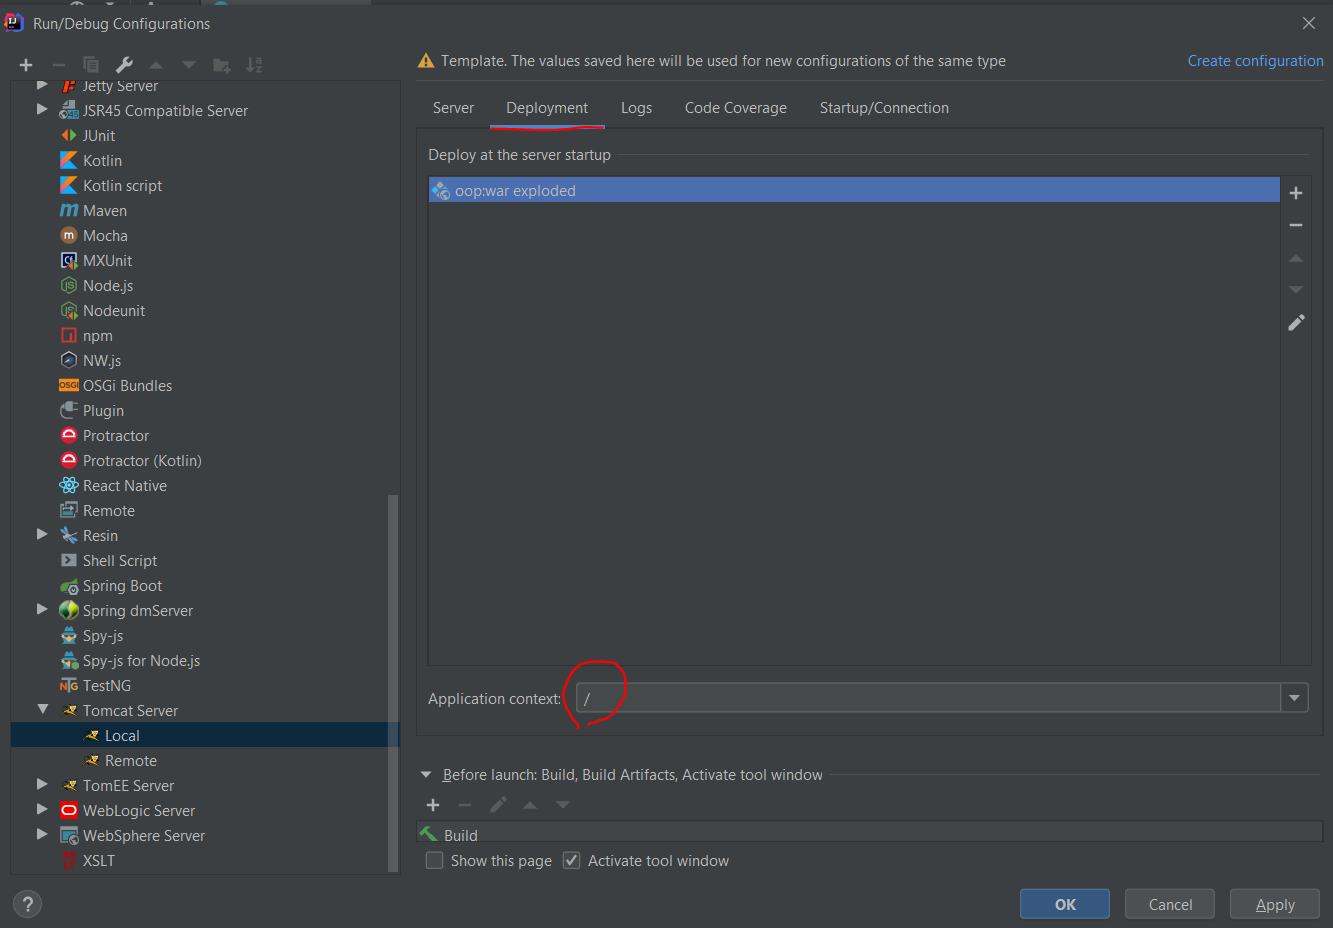Switch to the Logs tab
This screenshot has width=1333, height=928.
click(636, 108)
